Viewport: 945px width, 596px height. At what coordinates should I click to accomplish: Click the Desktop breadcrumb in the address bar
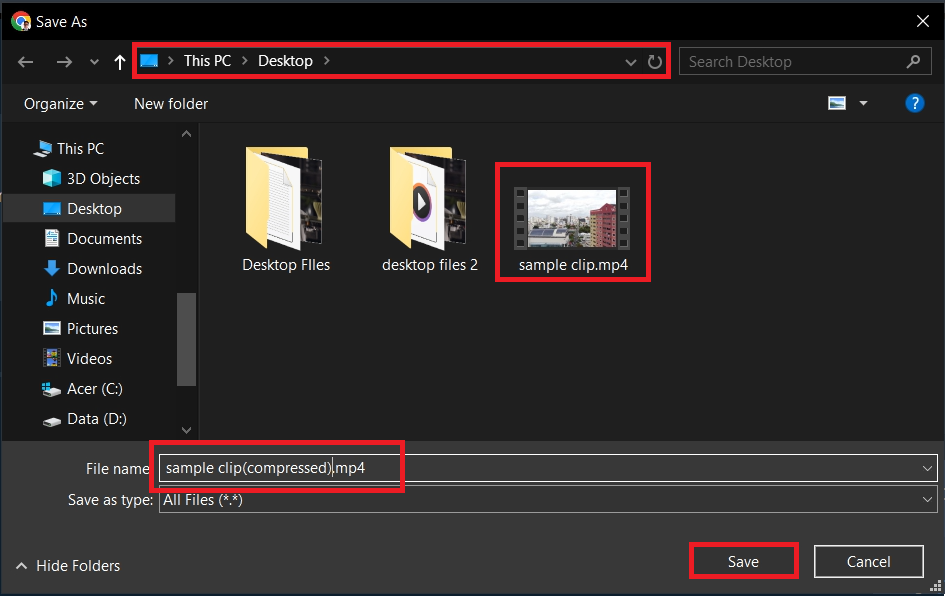285,61
